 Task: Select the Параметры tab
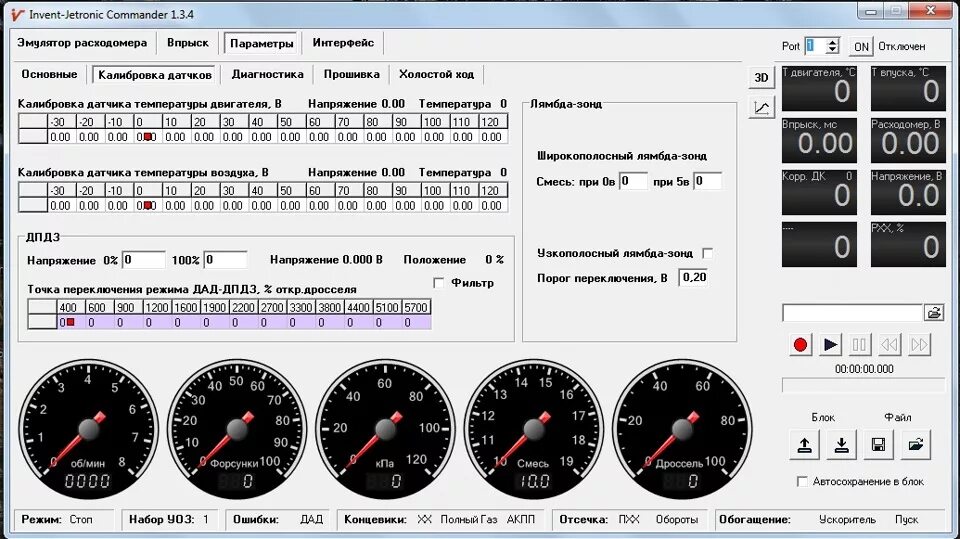point(261,43)
